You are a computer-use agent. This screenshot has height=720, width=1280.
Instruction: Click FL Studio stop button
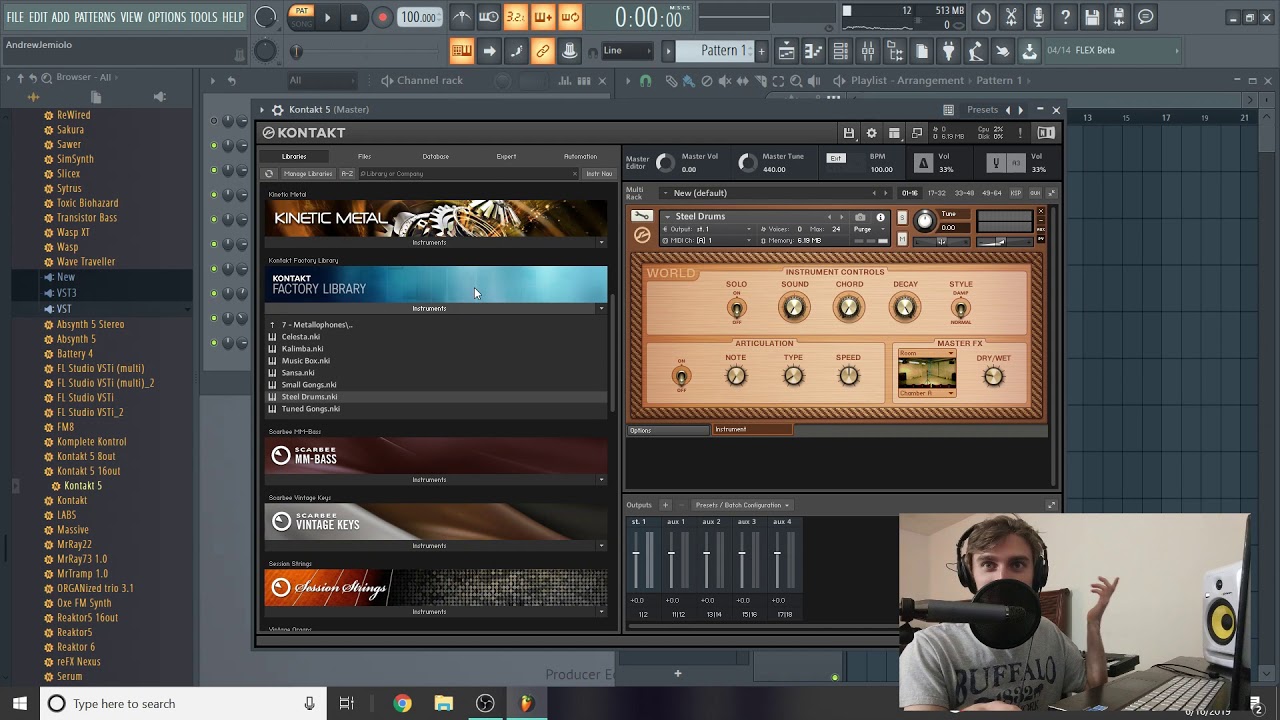[353, 17]
